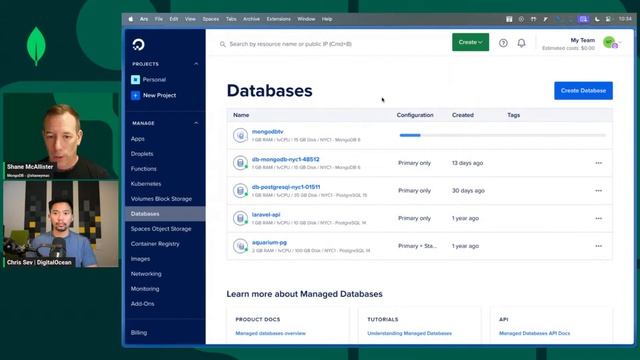
Task: Open more options for db-postgresql-nyc1-01511
Action: [x=598, y=191]
